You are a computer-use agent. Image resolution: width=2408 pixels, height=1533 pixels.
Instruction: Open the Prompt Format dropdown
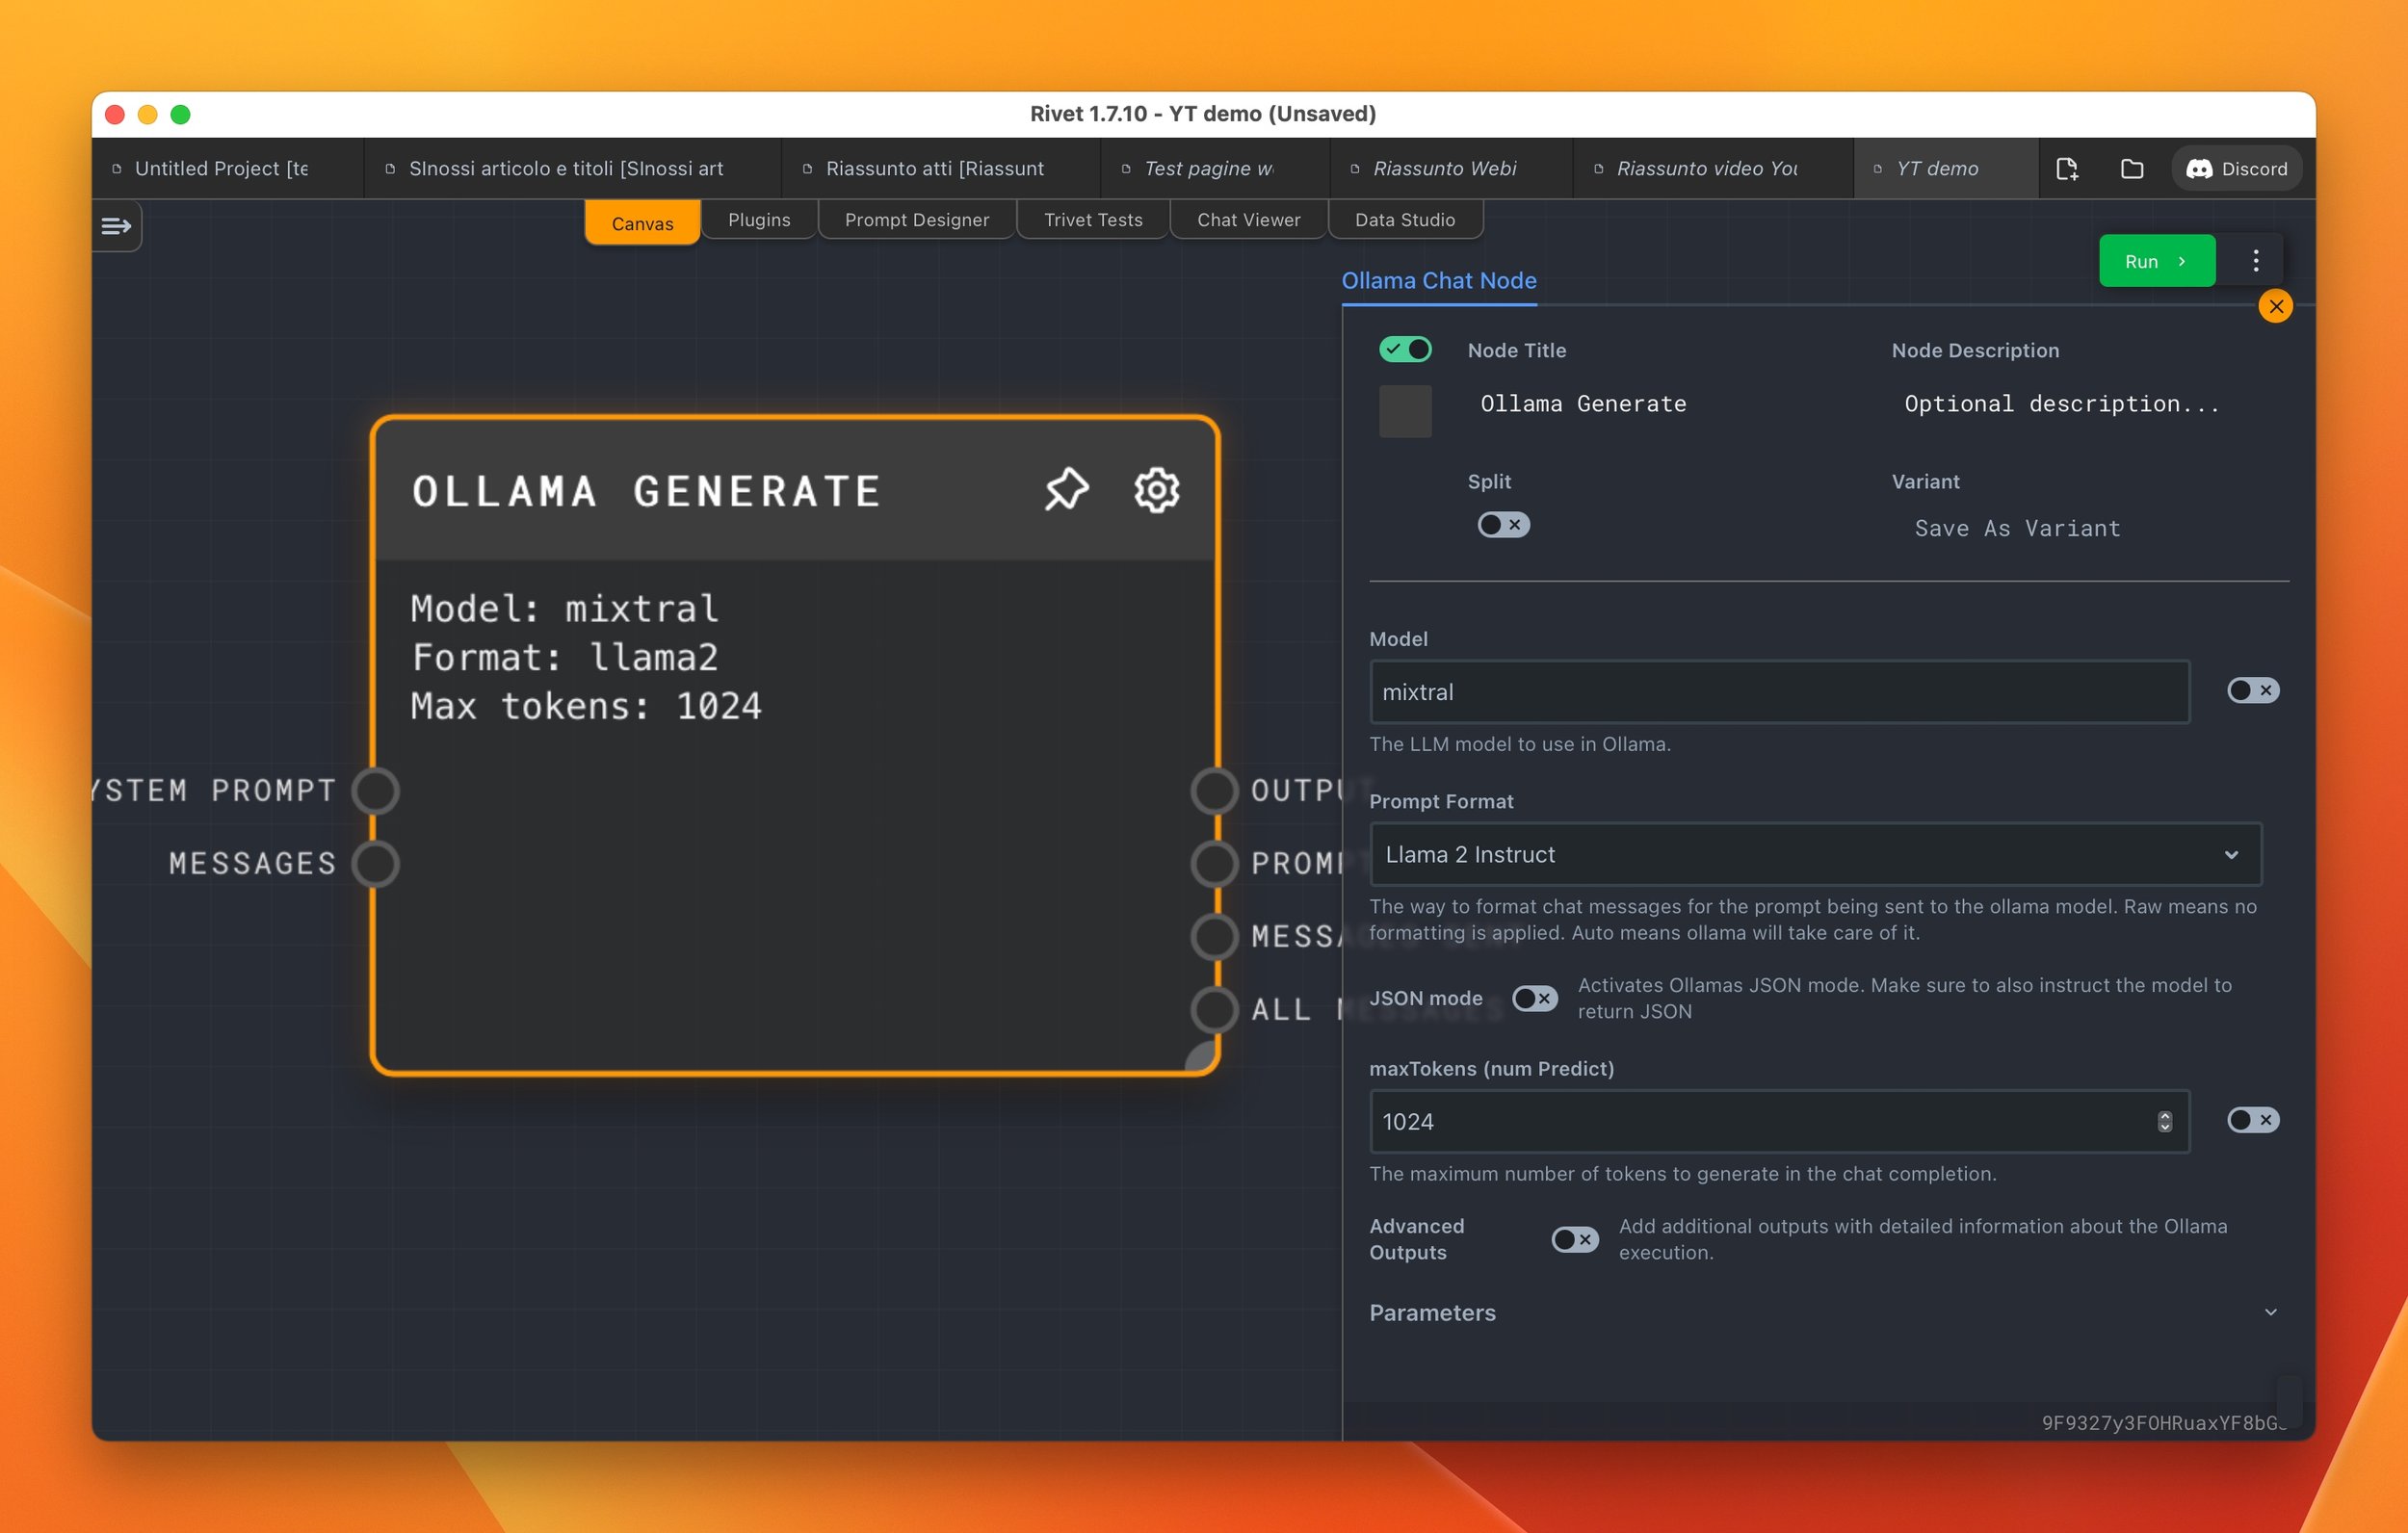[x=1815, y=854]
